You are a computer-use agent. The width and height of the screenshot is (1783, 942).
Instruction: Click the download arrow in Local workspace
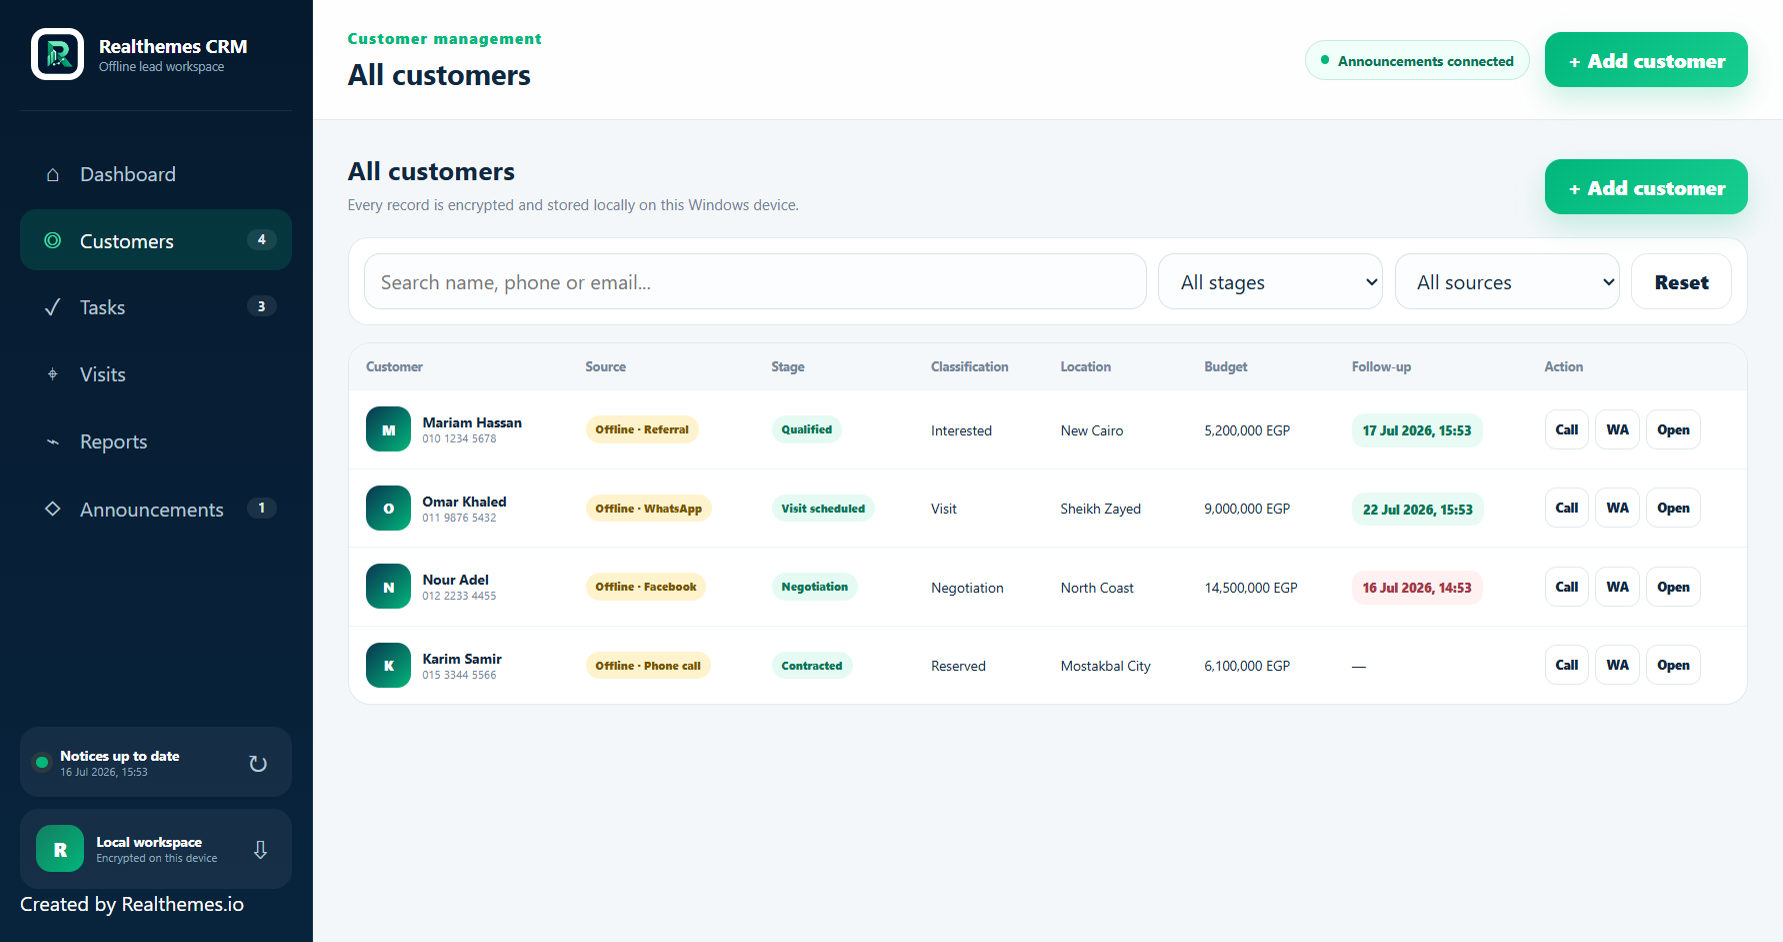260,849
